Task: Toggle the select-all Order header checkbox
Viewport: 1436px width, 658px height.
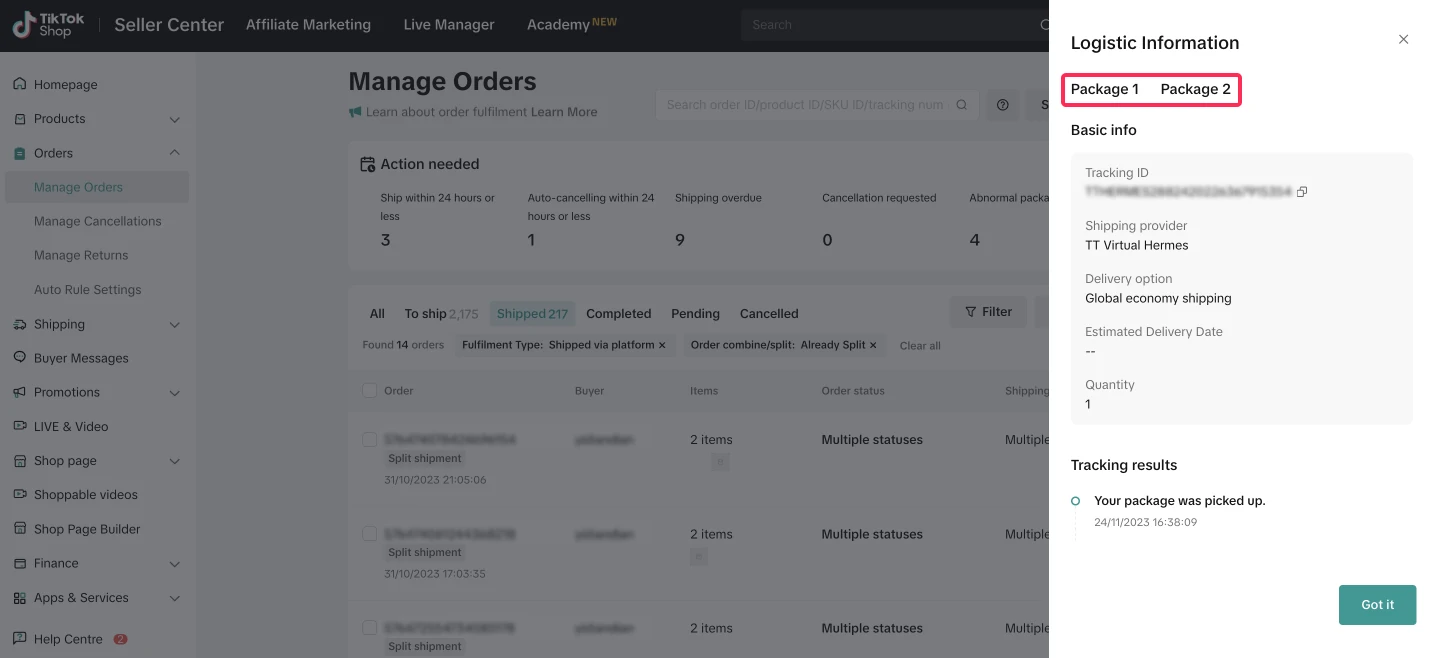Action: coord(370,391)
